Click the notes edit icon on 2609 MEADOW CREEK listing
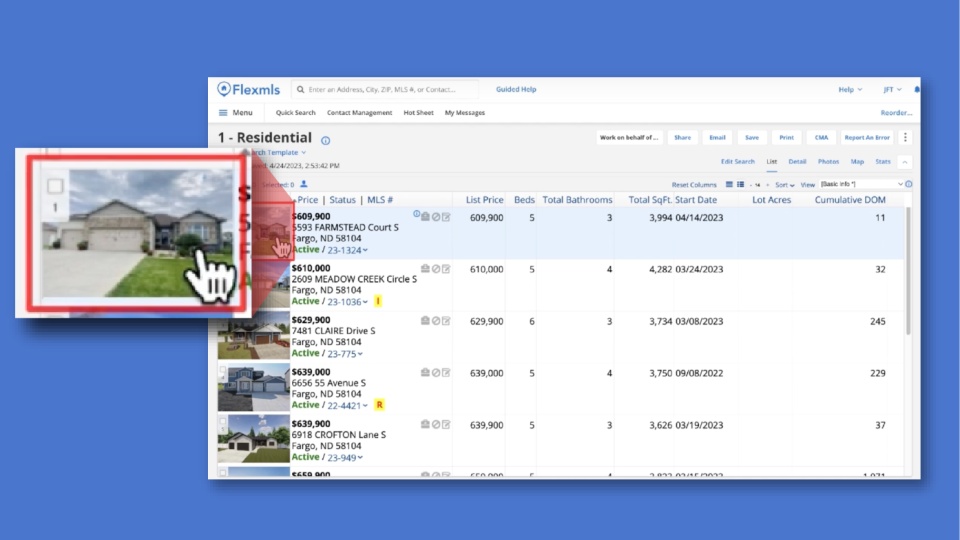This screenshot has height=540, width=960. pos(446,269)
